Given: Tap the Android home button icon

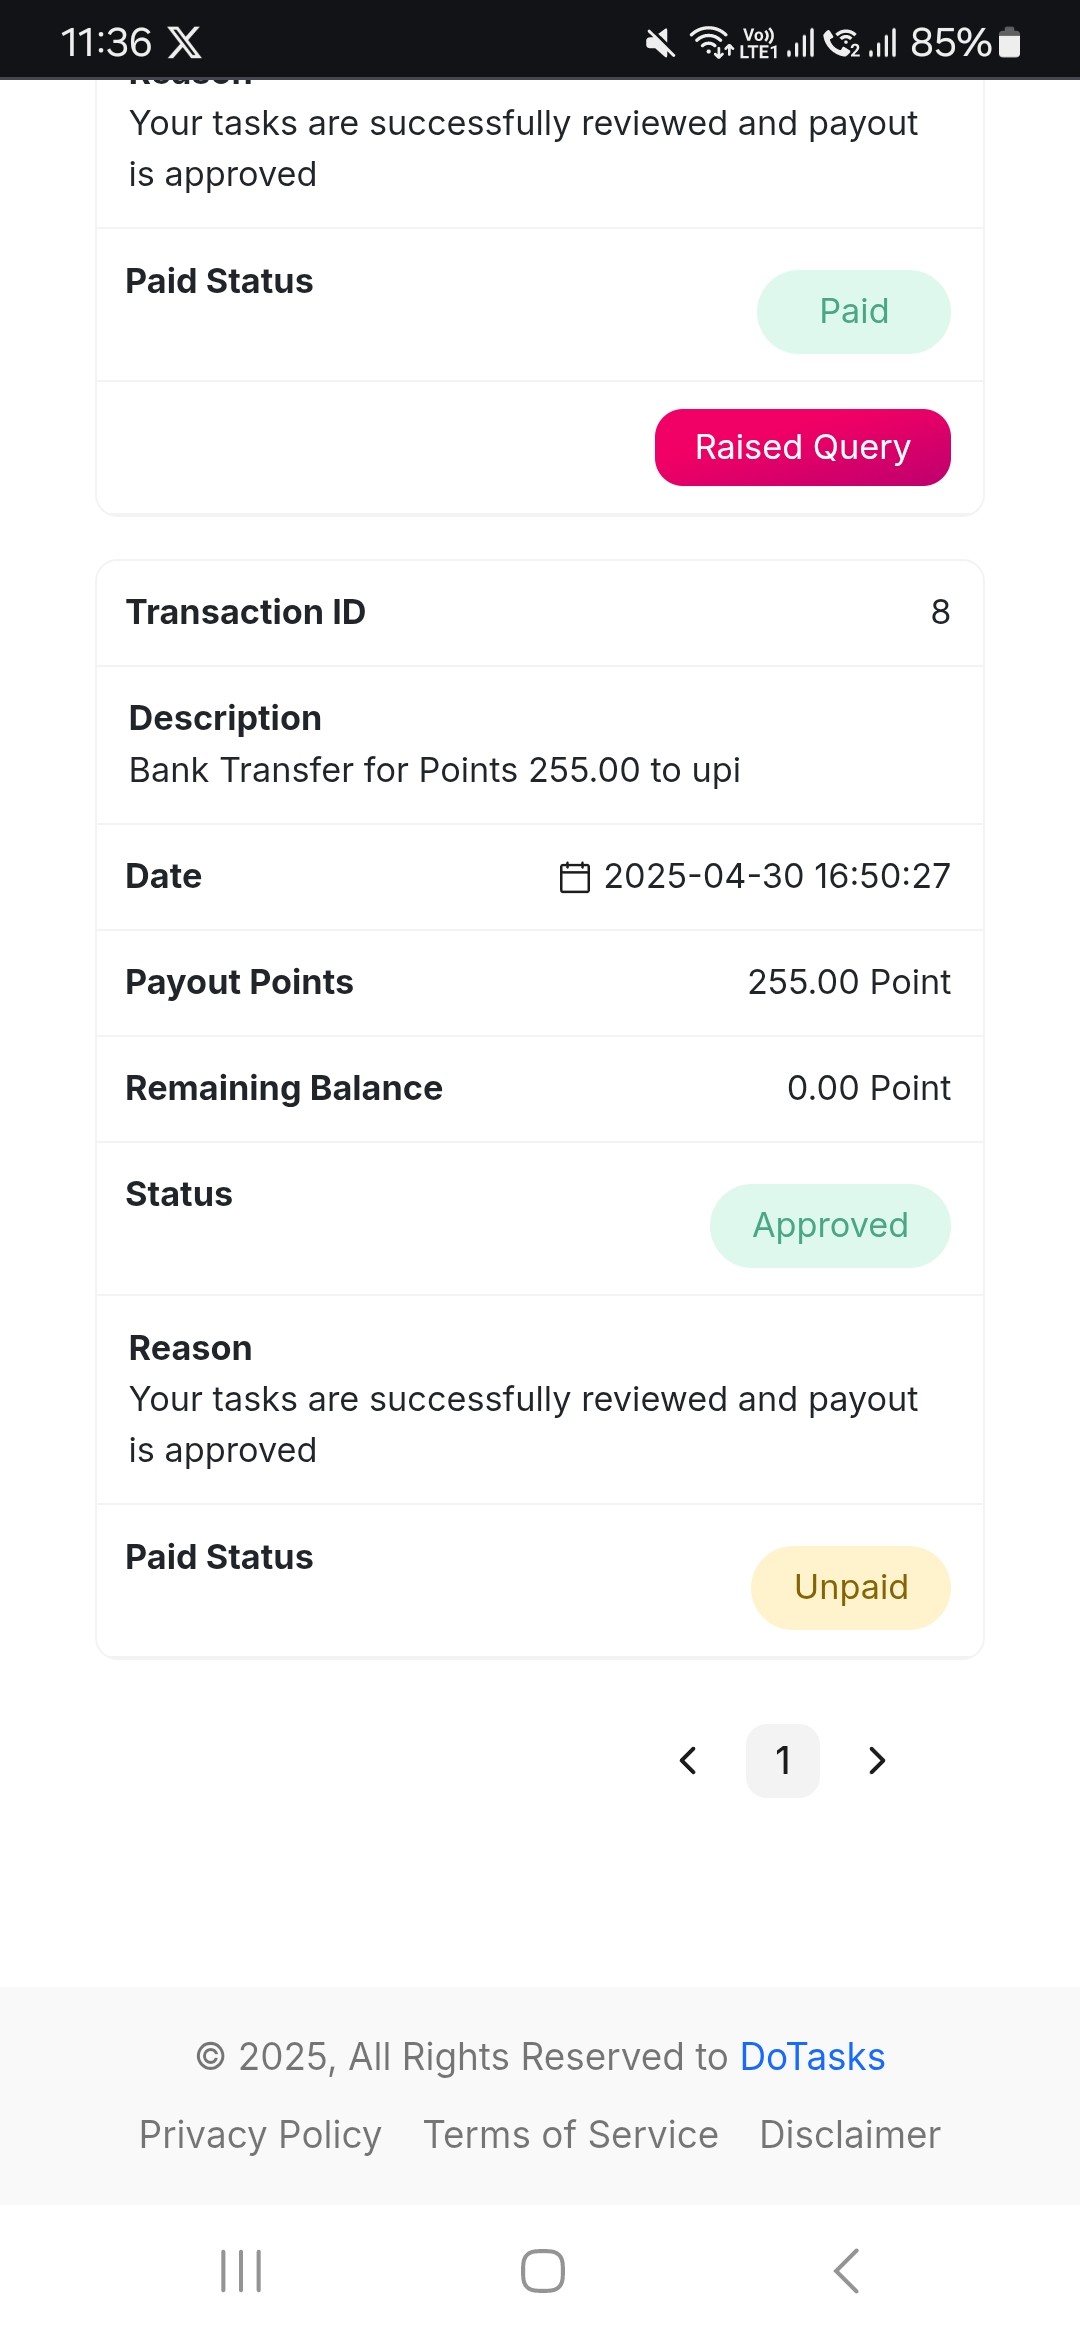Looking at the screenshot, I should click(543, 2271).
